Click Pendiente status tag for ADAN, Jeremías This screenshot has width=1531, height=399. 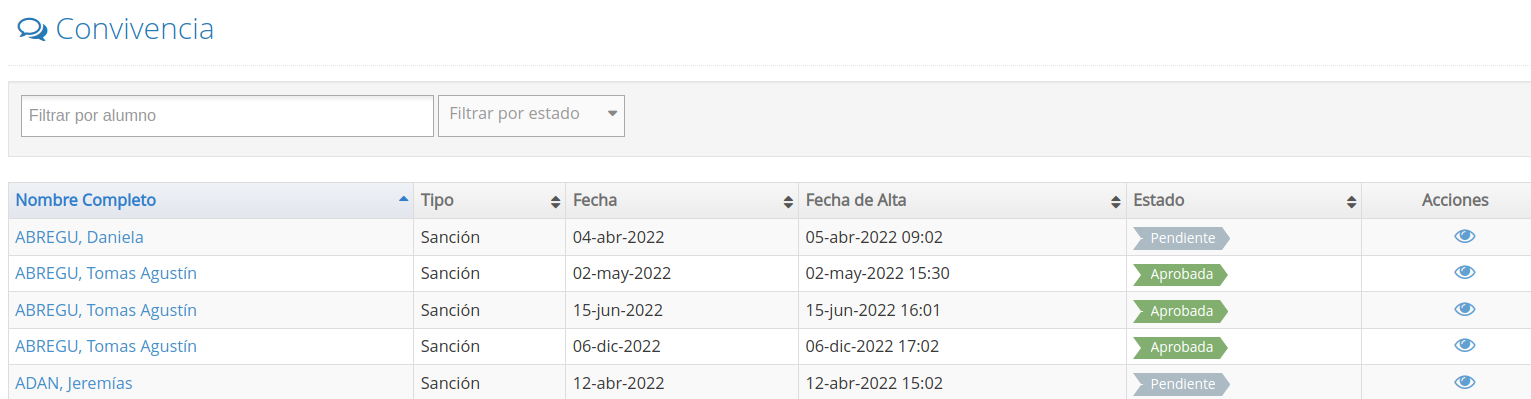click(1181, 384)
